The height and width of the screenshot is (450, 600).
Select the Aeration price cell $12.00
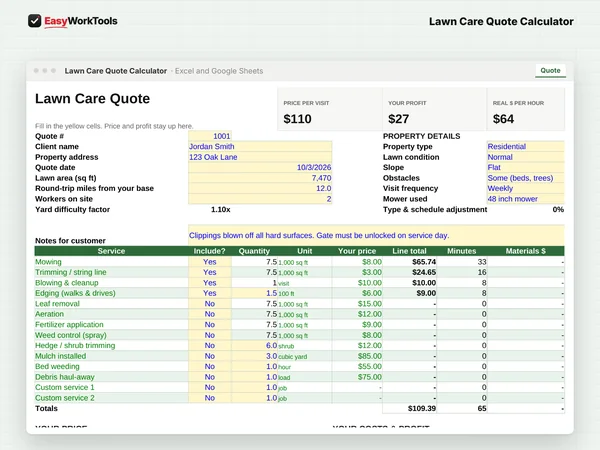(x=357, y=314)
